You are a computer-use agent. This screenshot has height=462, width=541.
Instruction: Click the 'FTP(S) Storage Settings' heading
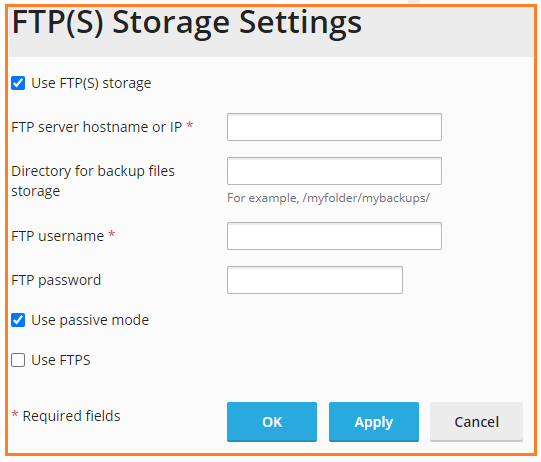pyautogui.click(x=187, y=23)
